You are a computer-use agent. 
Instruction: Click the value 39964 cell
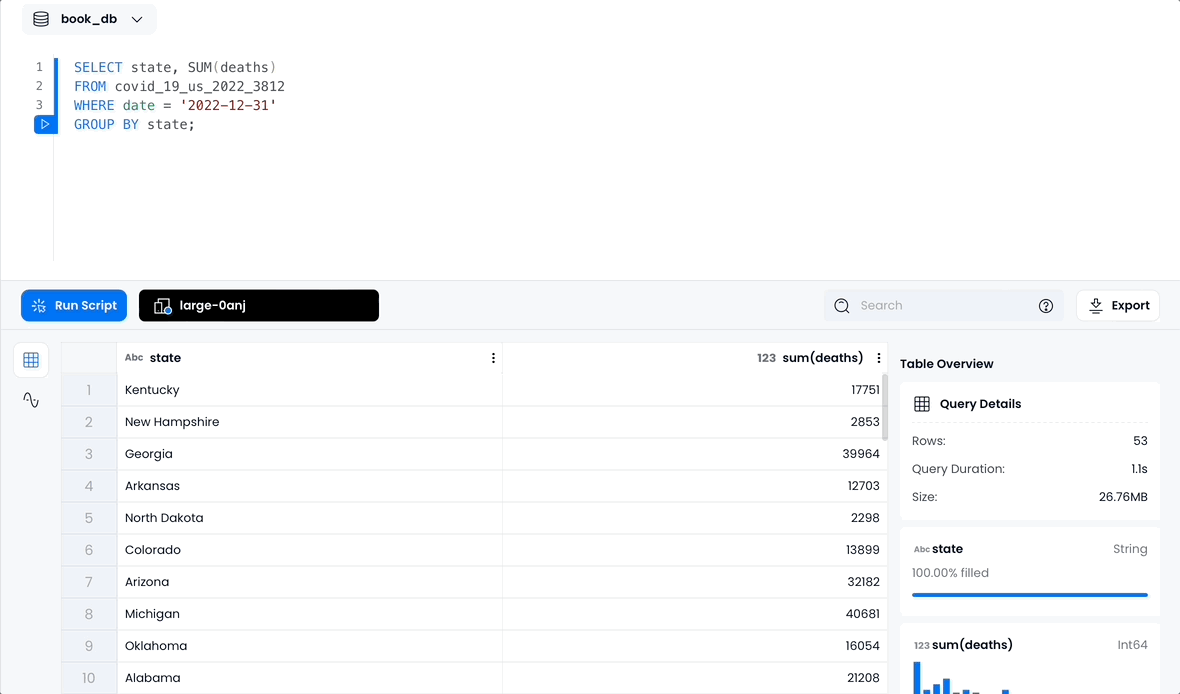[695, 454]
